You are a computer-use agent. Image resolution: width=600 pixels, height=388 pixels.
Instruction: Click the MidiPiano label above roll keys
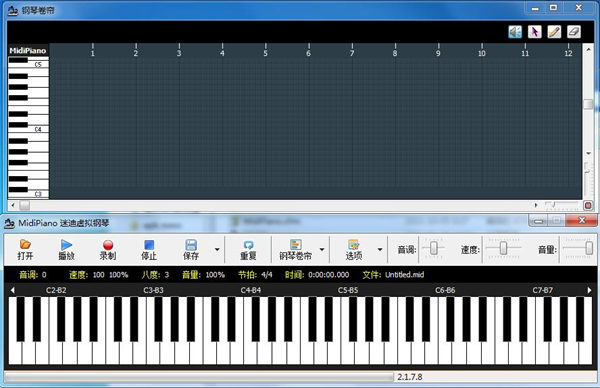pos(28,51)
